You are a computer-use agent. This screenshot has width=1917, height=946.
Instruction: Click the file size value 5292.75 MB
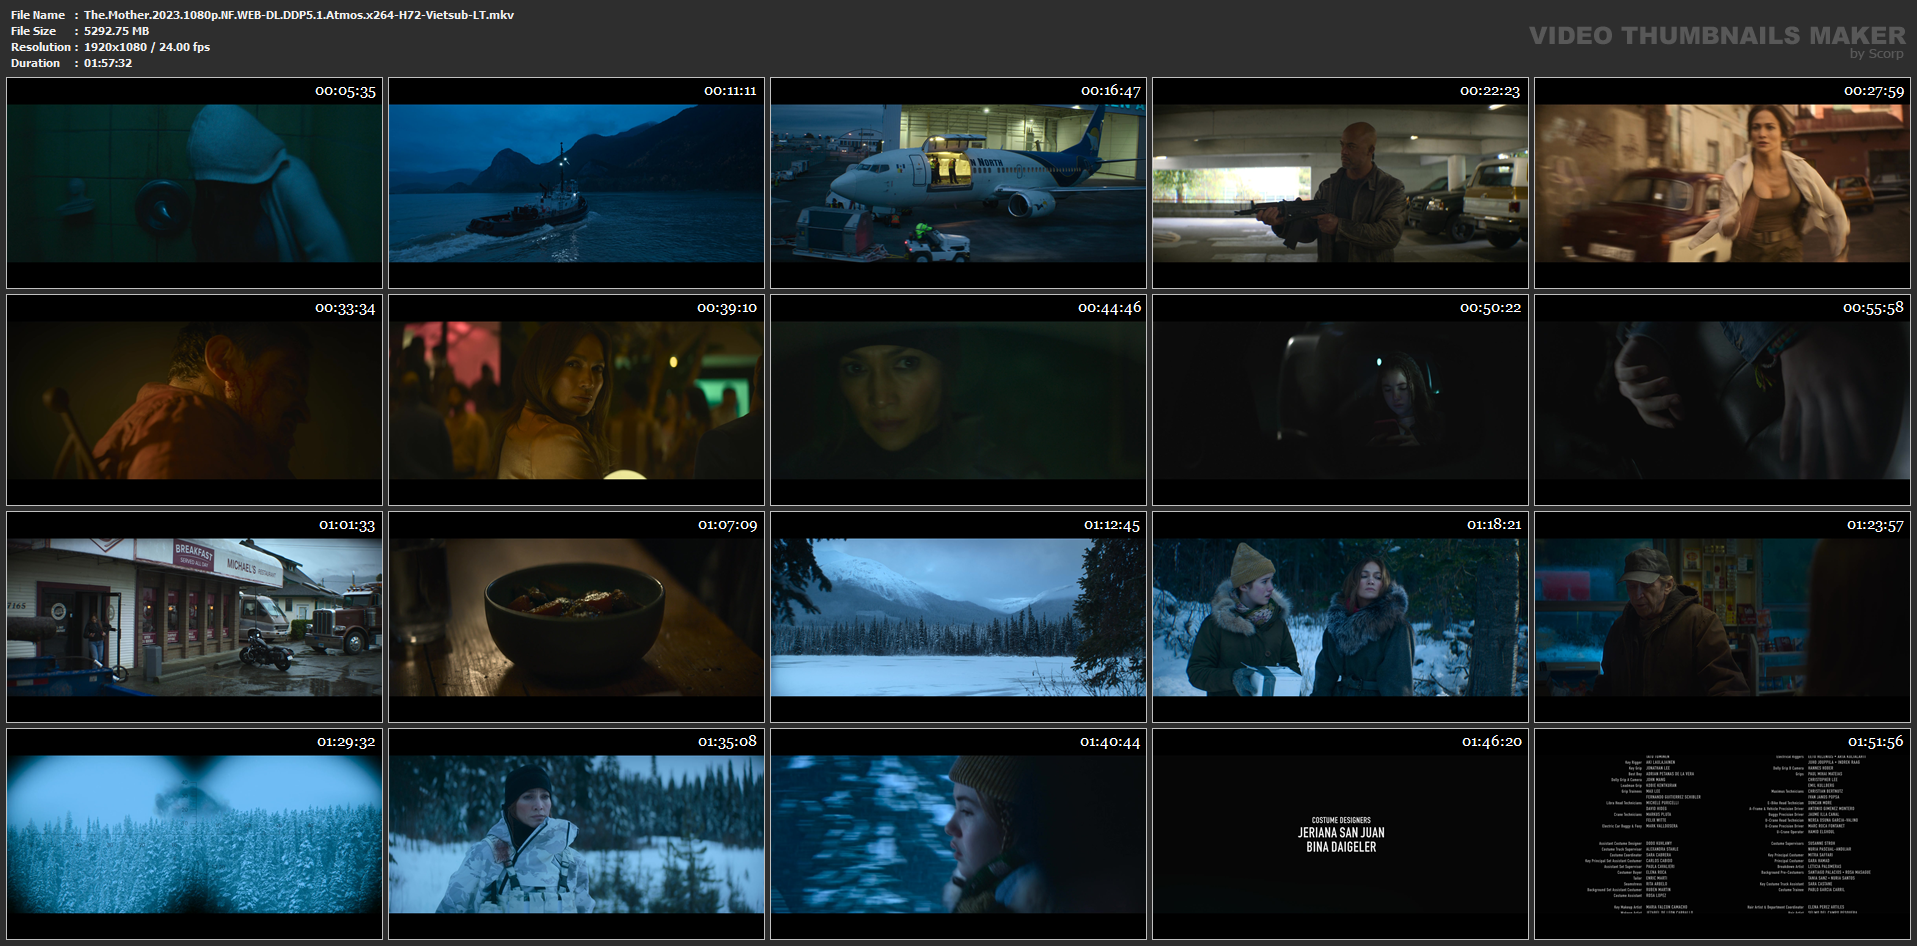pos(116,31)
